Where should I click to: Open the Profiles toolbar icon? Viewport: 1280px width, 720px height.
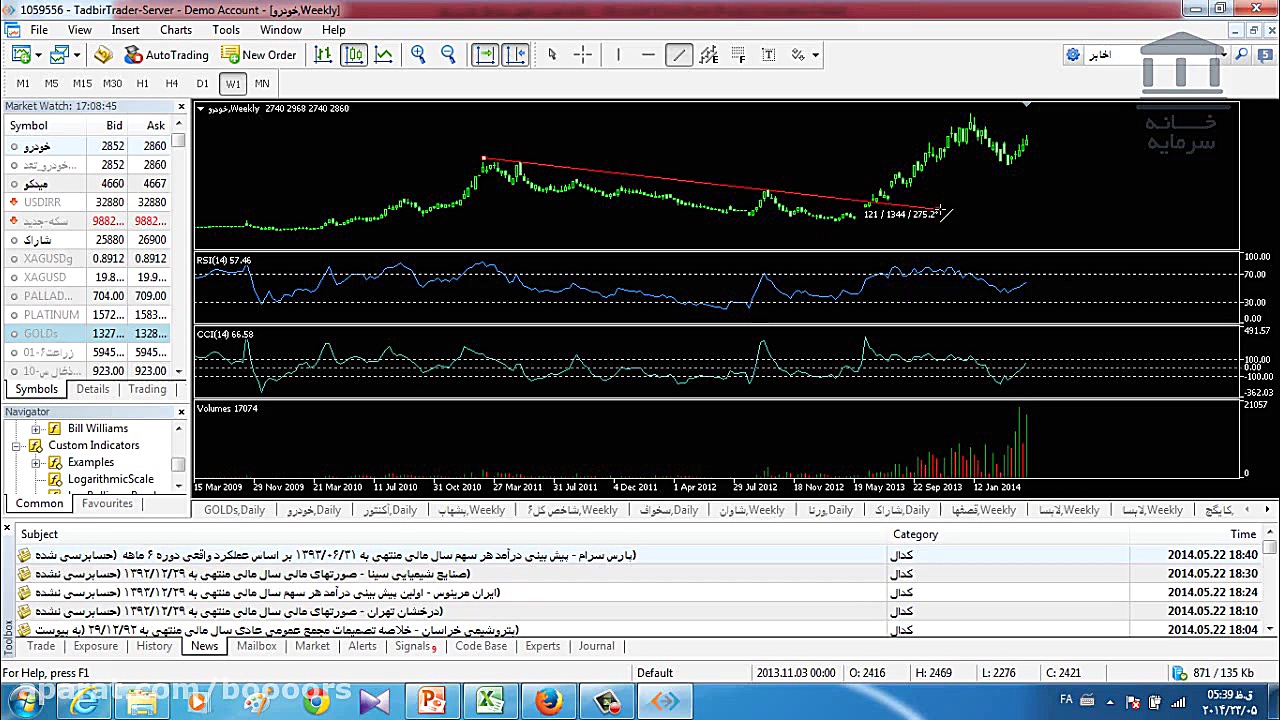(59, 55)
